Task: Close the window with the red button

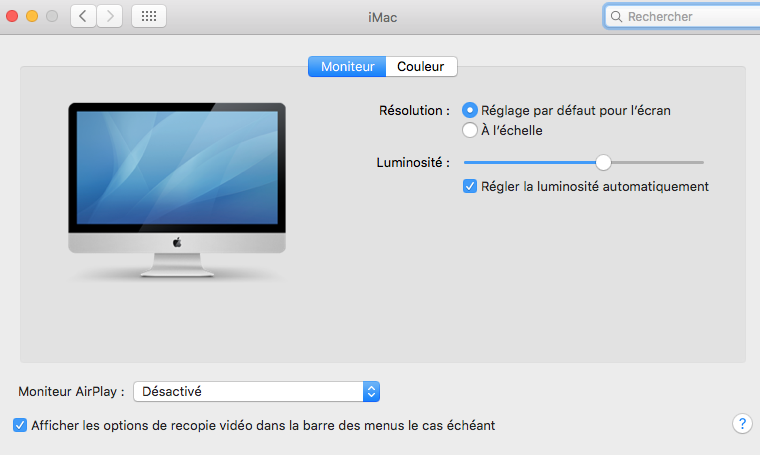Action: coord(12,16)
